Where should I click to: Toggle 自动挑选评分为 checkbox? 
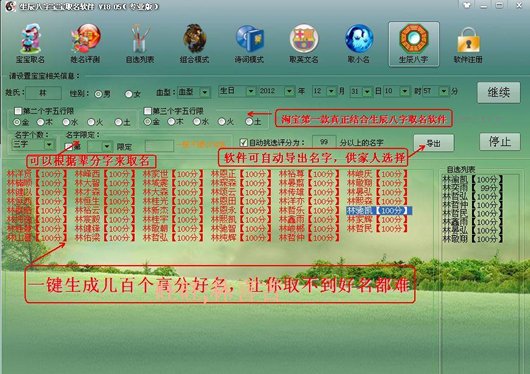point(243,142)
